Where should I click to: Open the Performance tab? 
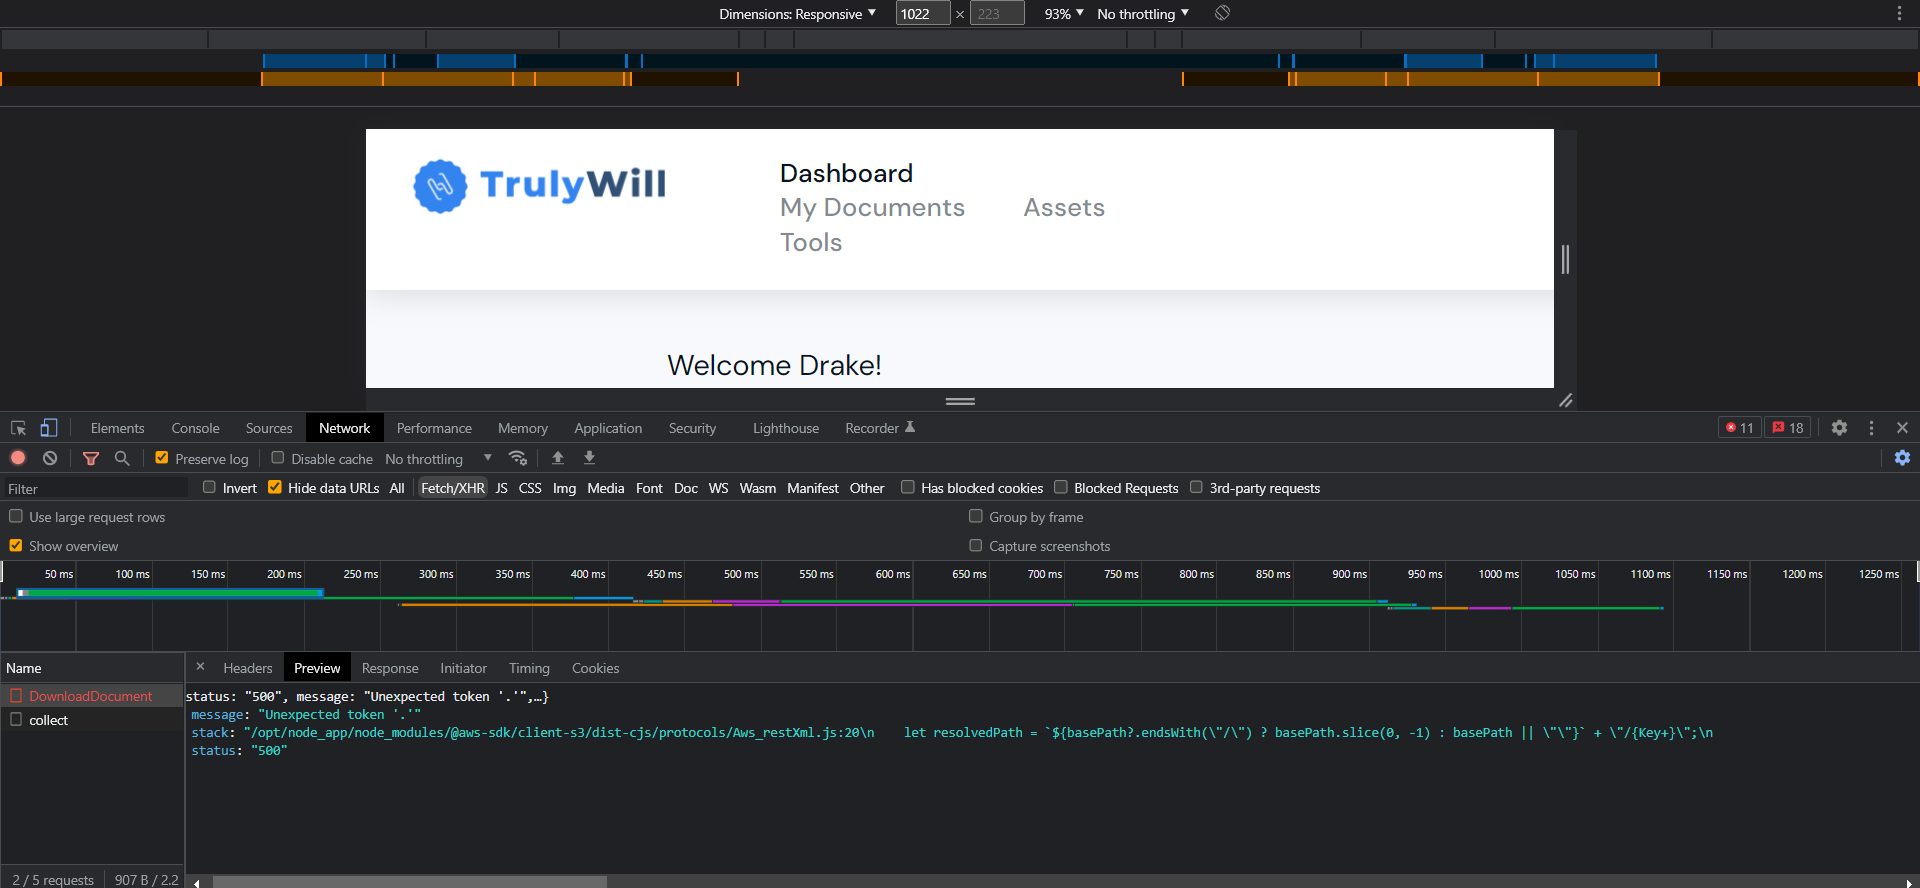tap(434, 428)
